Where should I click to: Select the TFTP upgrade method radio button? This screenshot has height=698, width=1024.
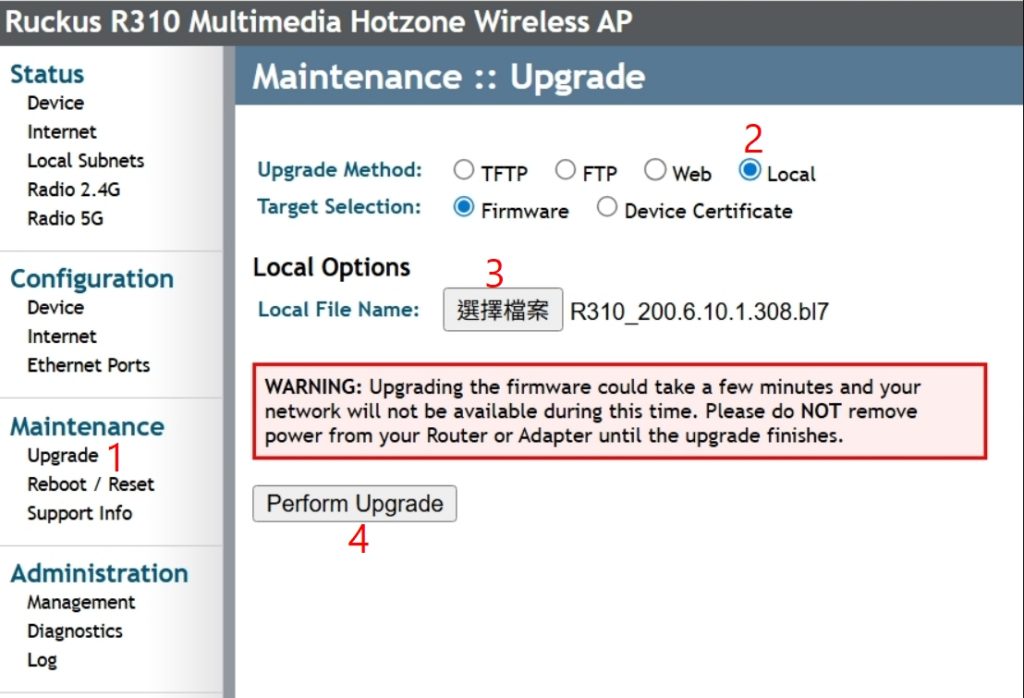click(463, 170)
